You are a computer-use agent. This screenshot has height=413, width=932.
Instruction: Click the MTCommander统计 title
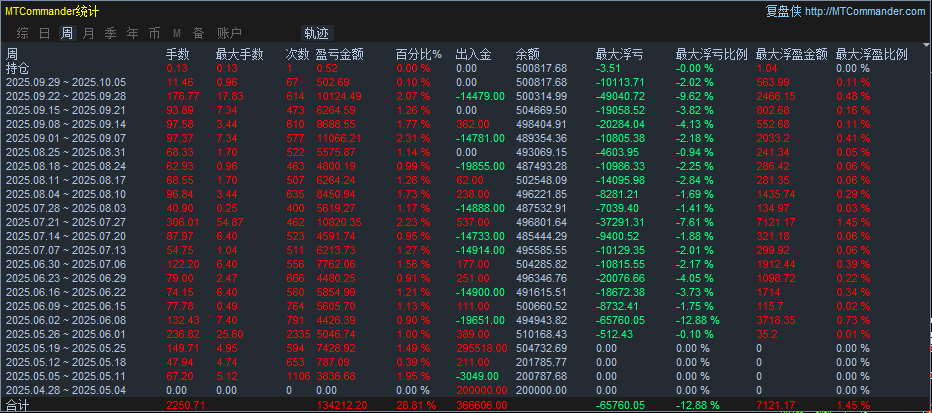click(53, 11)
